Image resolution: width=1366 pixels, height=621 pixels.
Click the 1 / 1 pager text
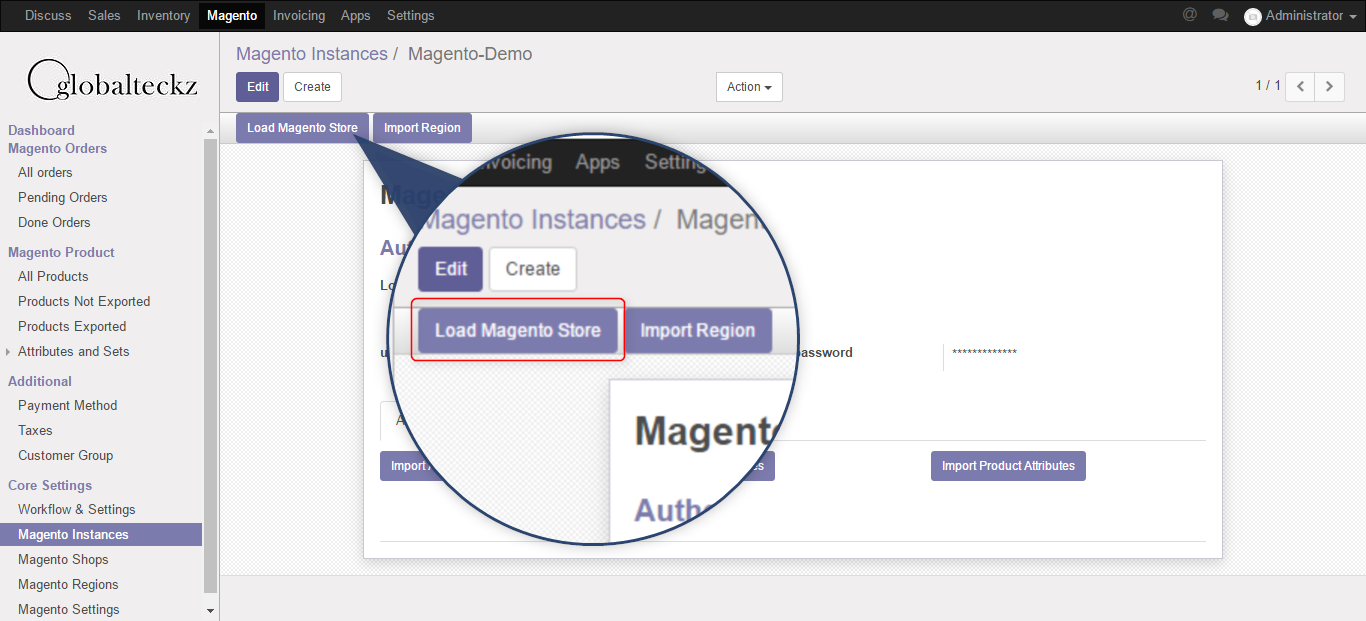click(1268, 86)
